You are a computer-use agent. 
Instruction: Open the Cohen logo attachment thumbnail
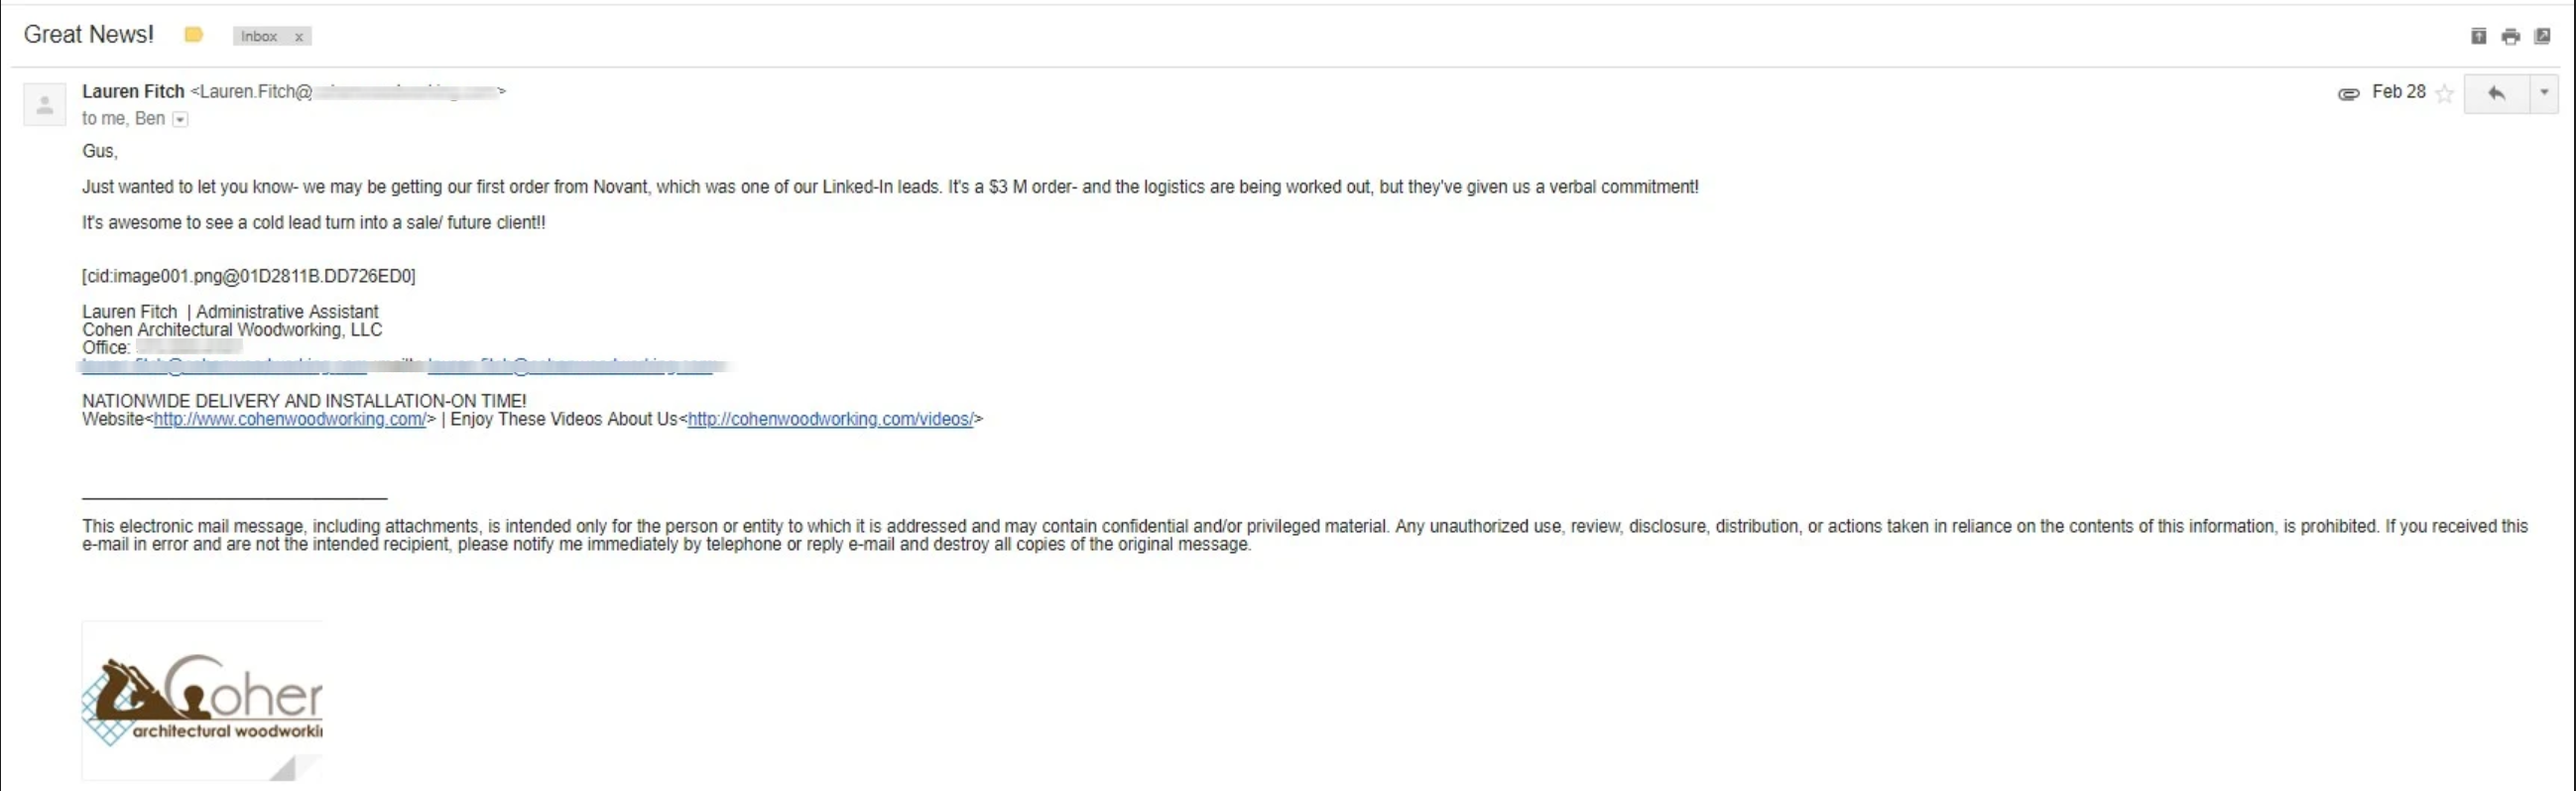202,699
